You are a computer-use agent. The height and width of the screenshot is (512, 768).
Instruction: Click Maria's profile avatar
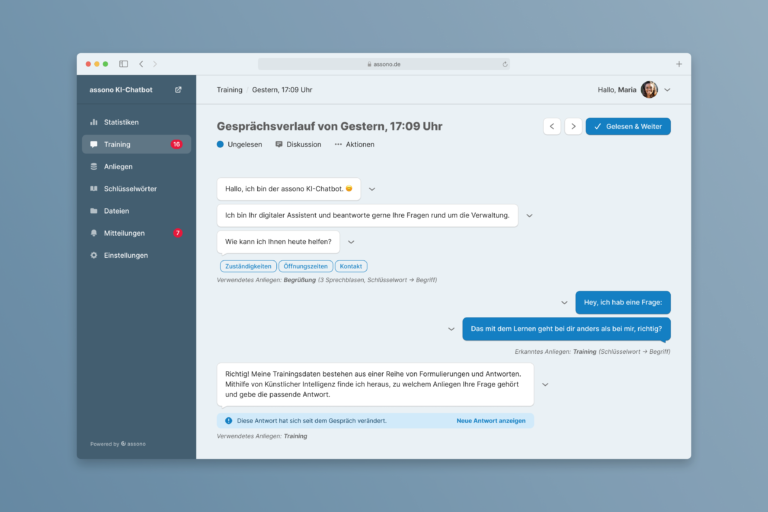pyautogui.click(x=649, y=90)
